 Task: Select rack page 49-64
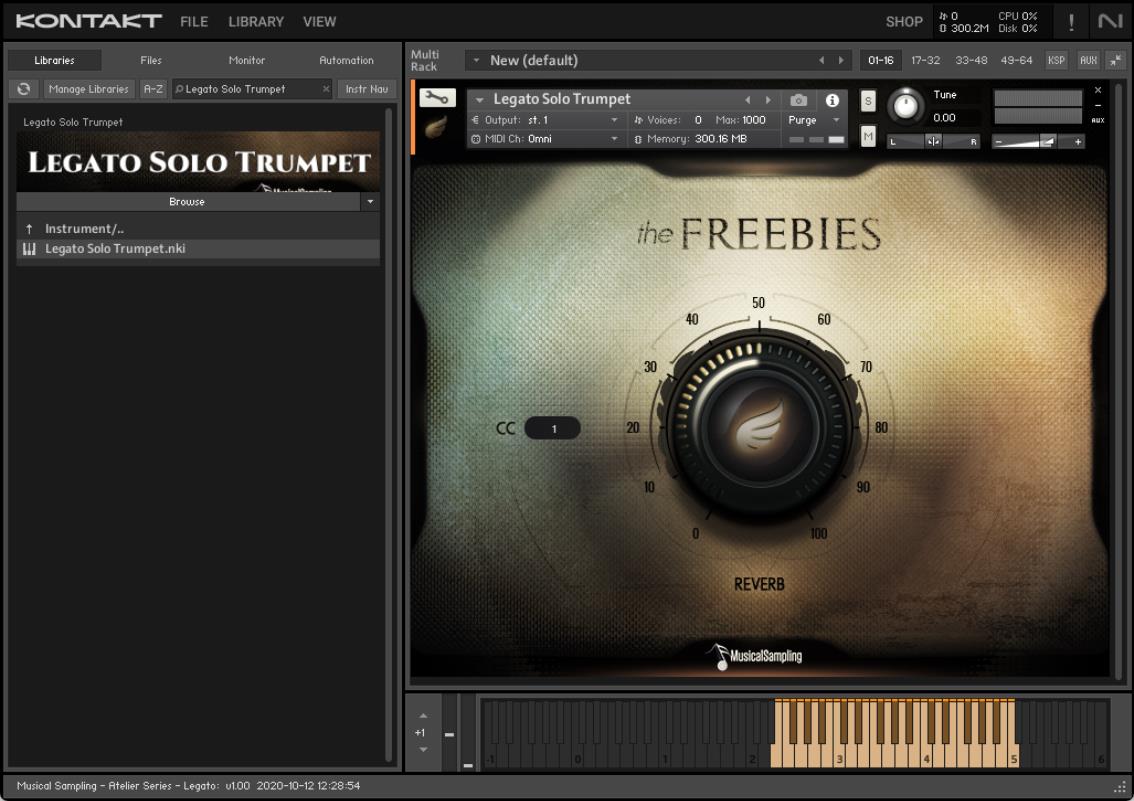coord(1016,61)
